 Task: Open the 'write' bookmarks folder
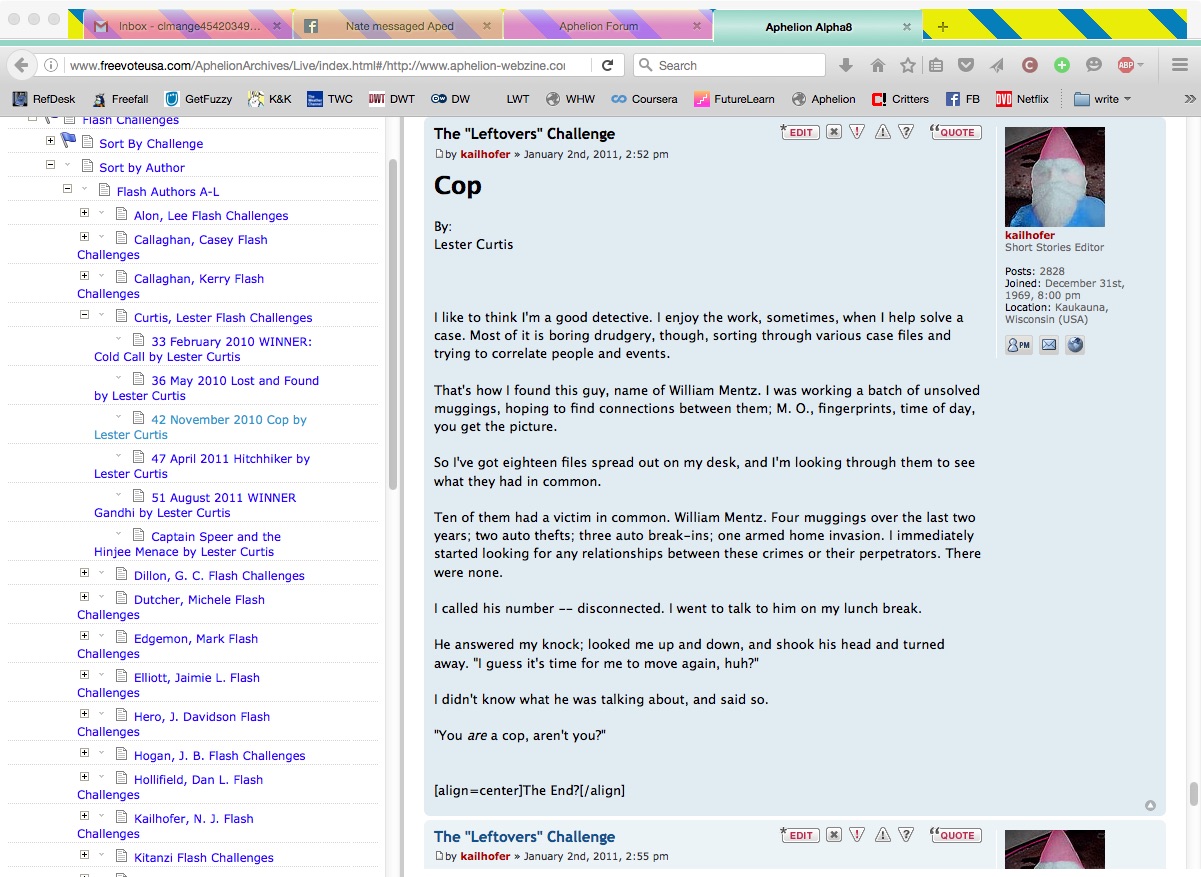1101,99
